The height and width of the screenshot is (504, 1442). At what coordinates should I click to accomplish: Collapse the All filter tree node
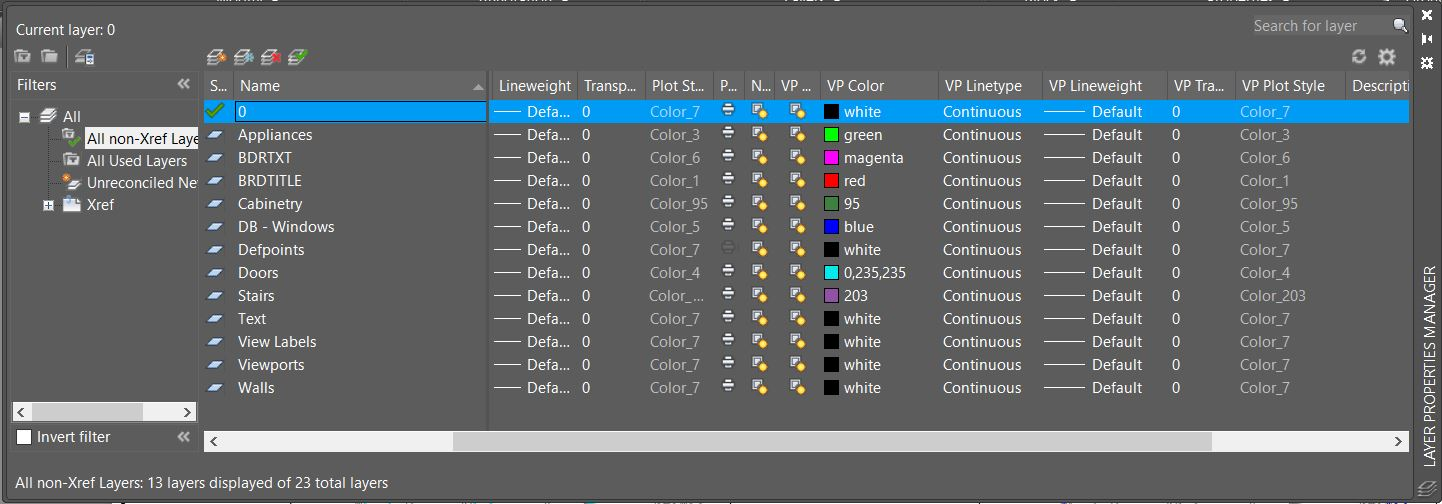25,117
